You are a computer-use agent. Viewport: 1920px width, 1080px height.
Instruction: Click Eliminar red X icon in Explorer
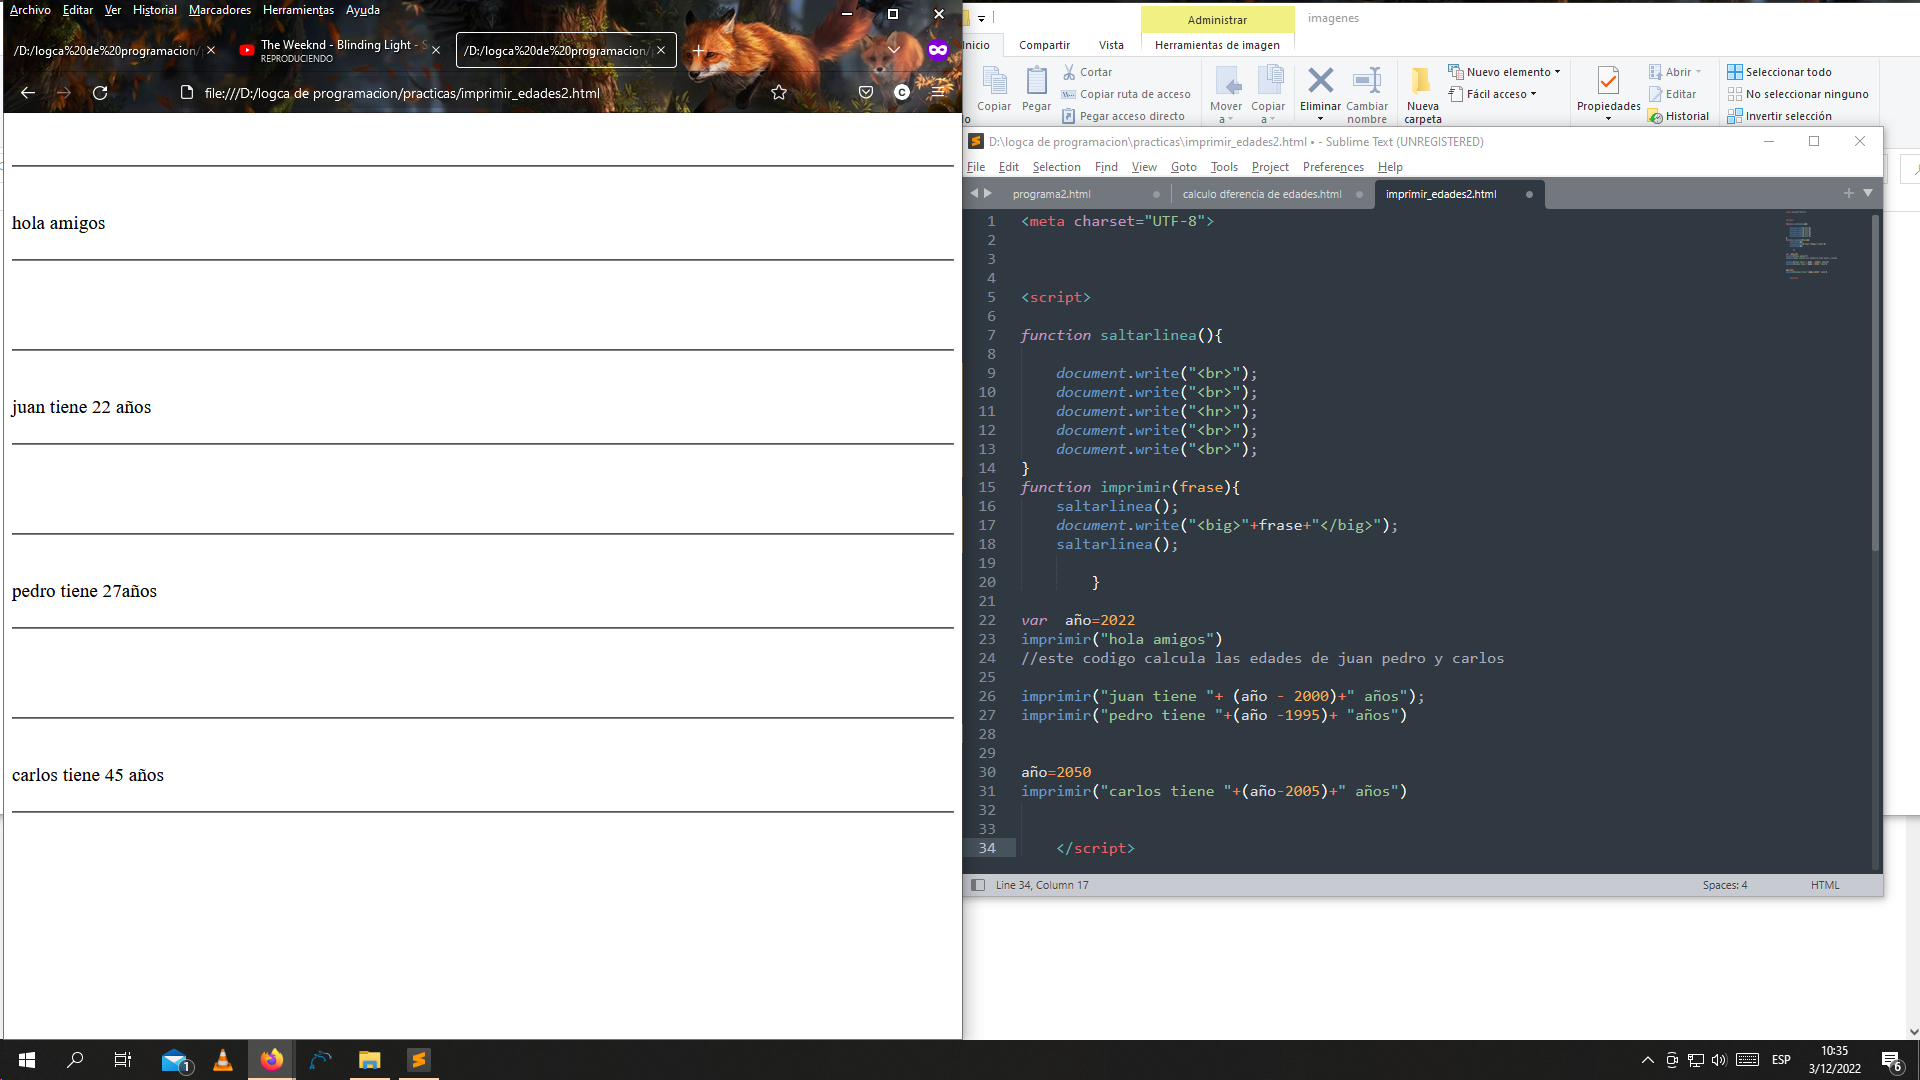(x=1320, y=80)
